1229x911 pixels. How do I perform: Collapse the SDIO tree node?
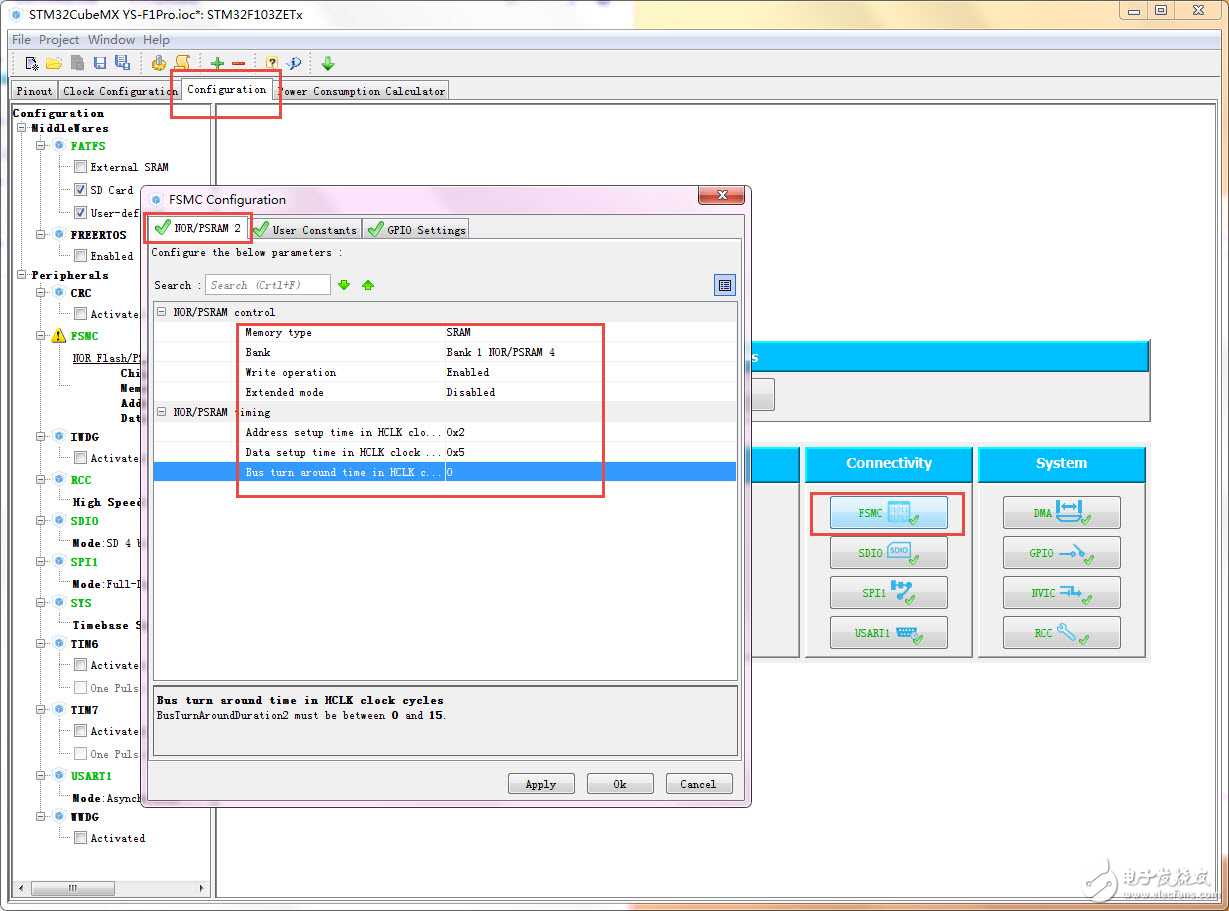tap(42, 521)
